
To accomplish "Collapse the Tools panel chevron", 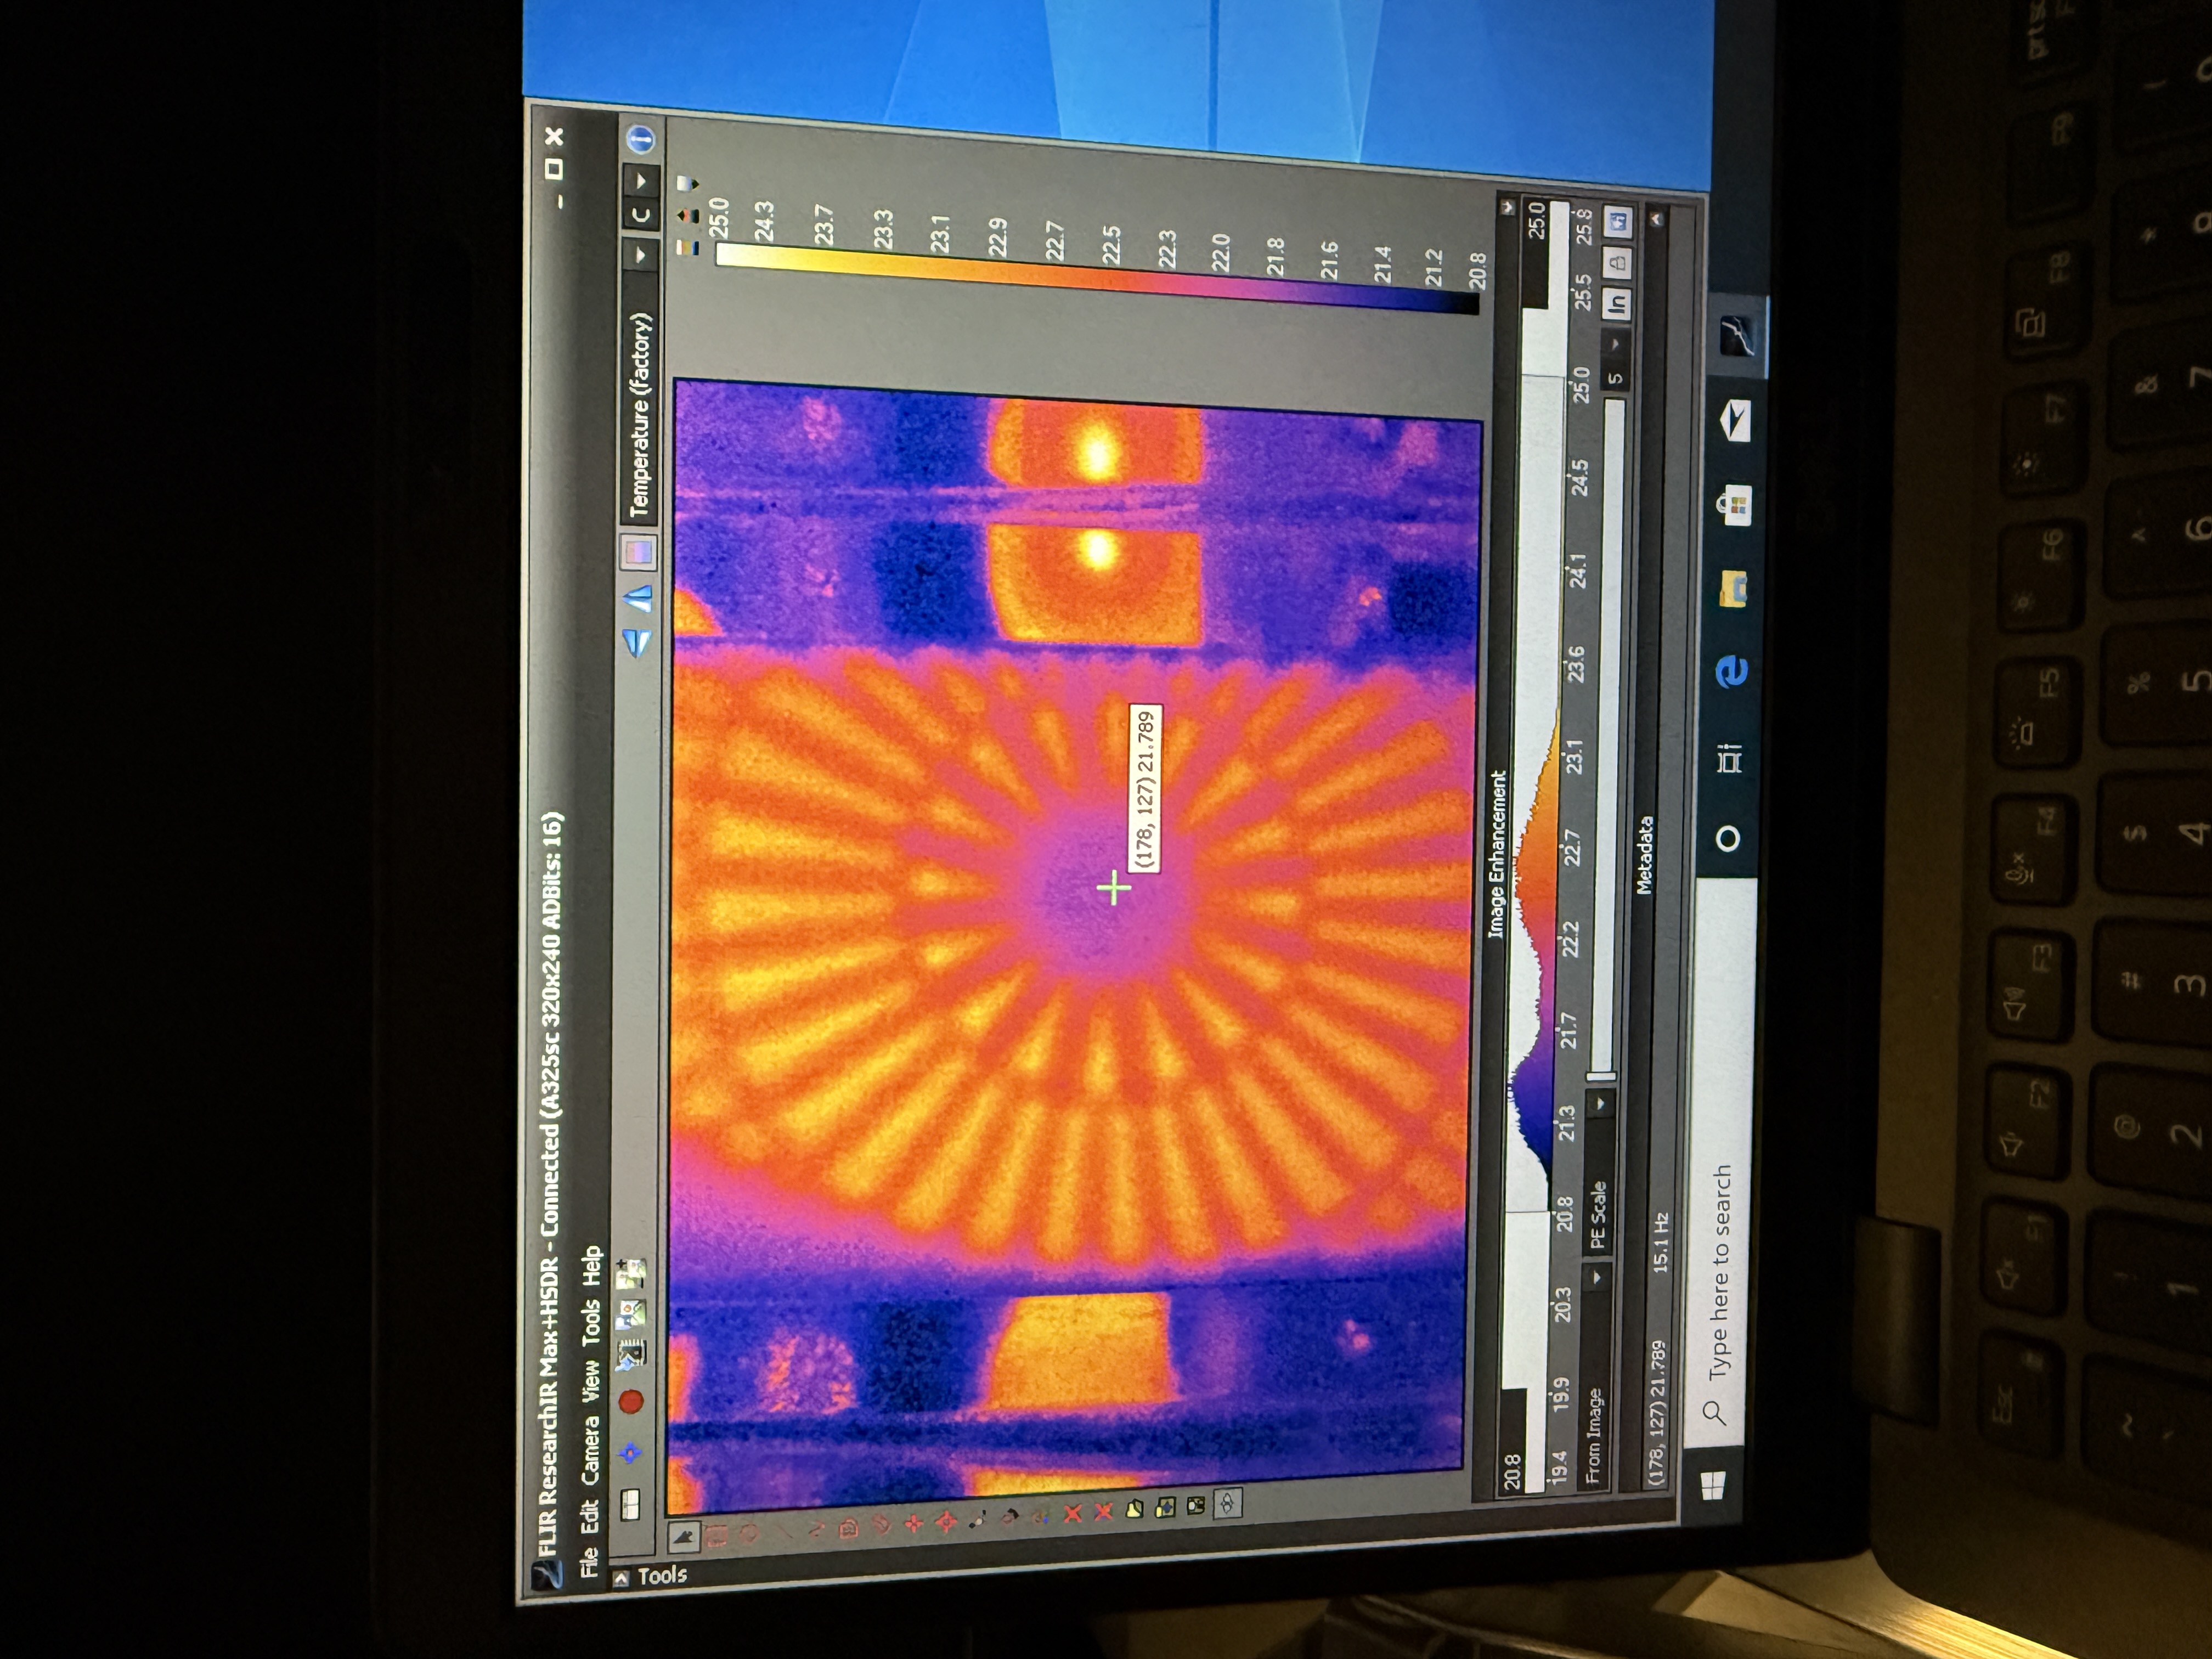I will [621, 1578].
